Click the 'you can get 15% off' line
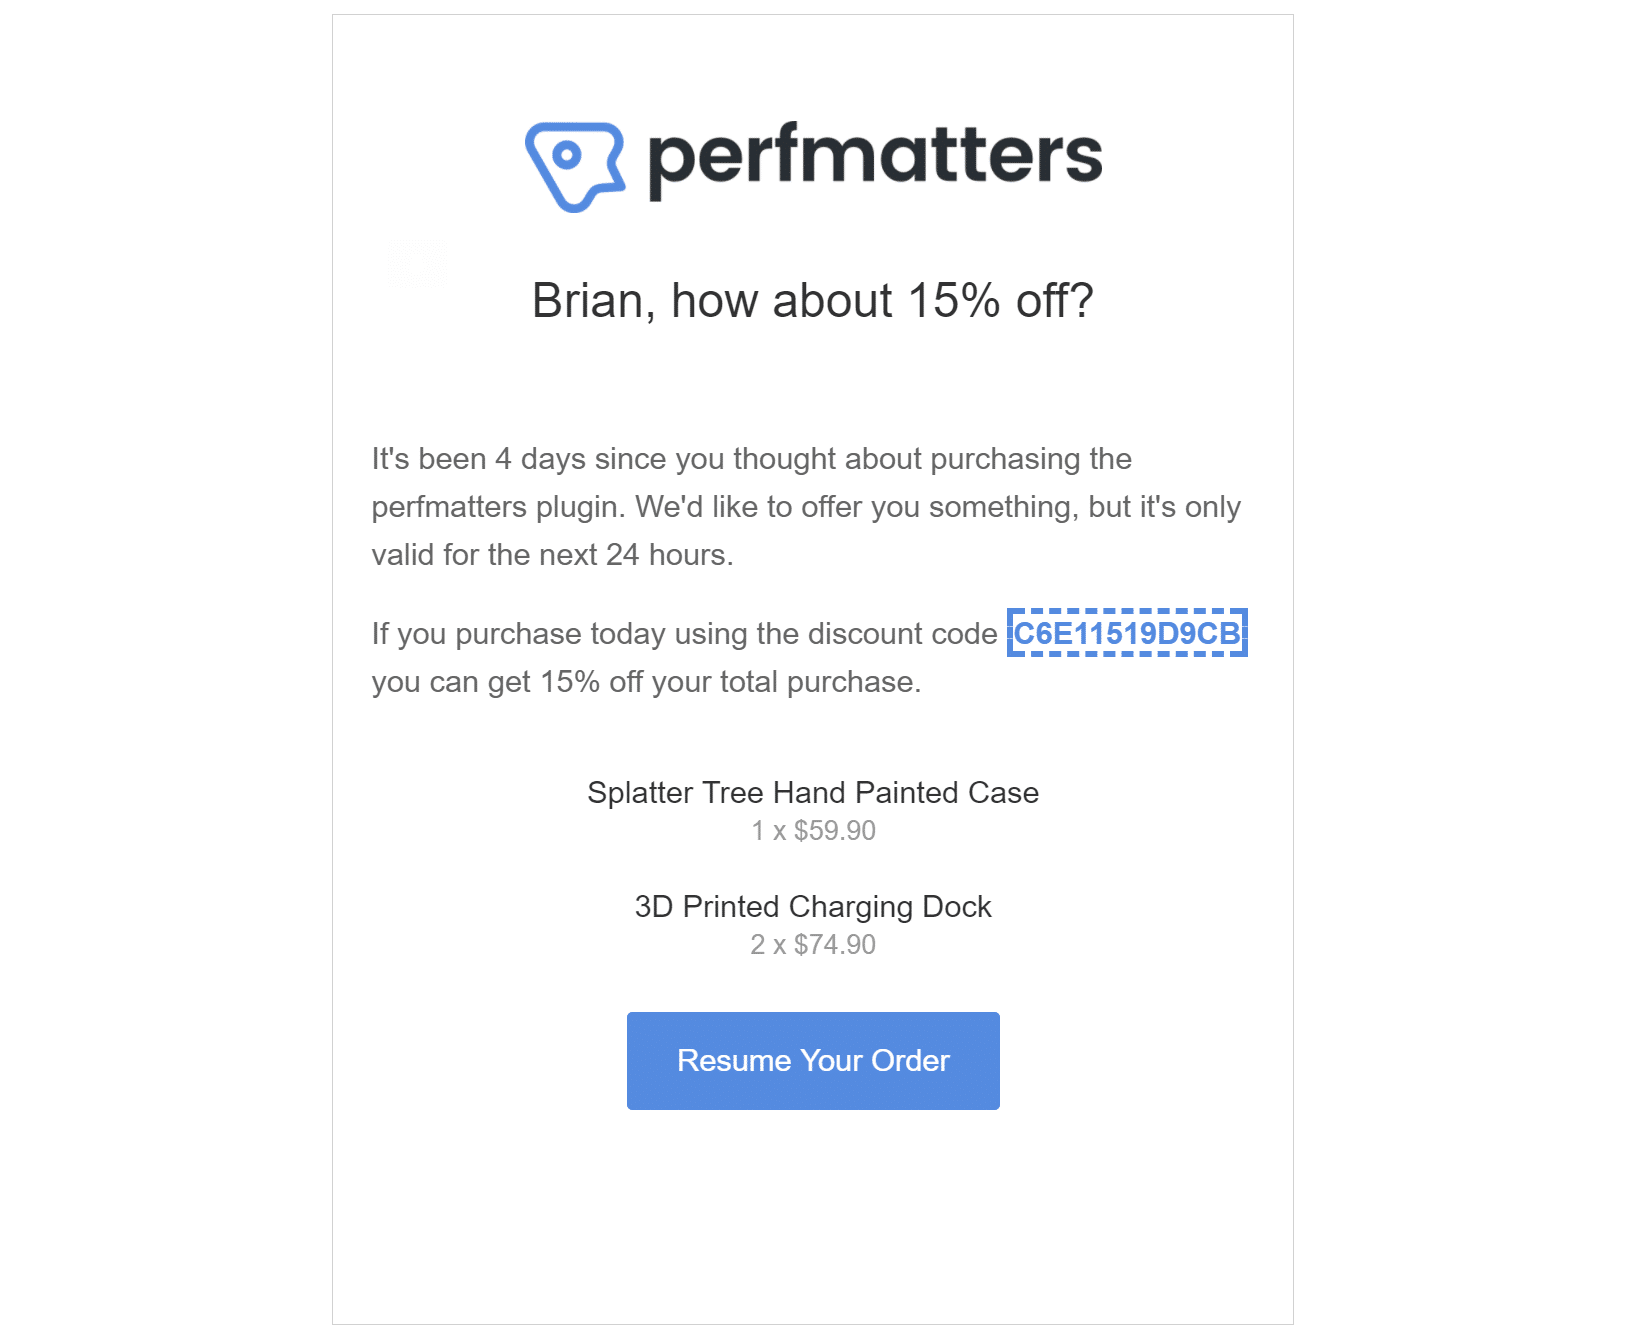This screenshot has width=1630, height=1334. 647,682
